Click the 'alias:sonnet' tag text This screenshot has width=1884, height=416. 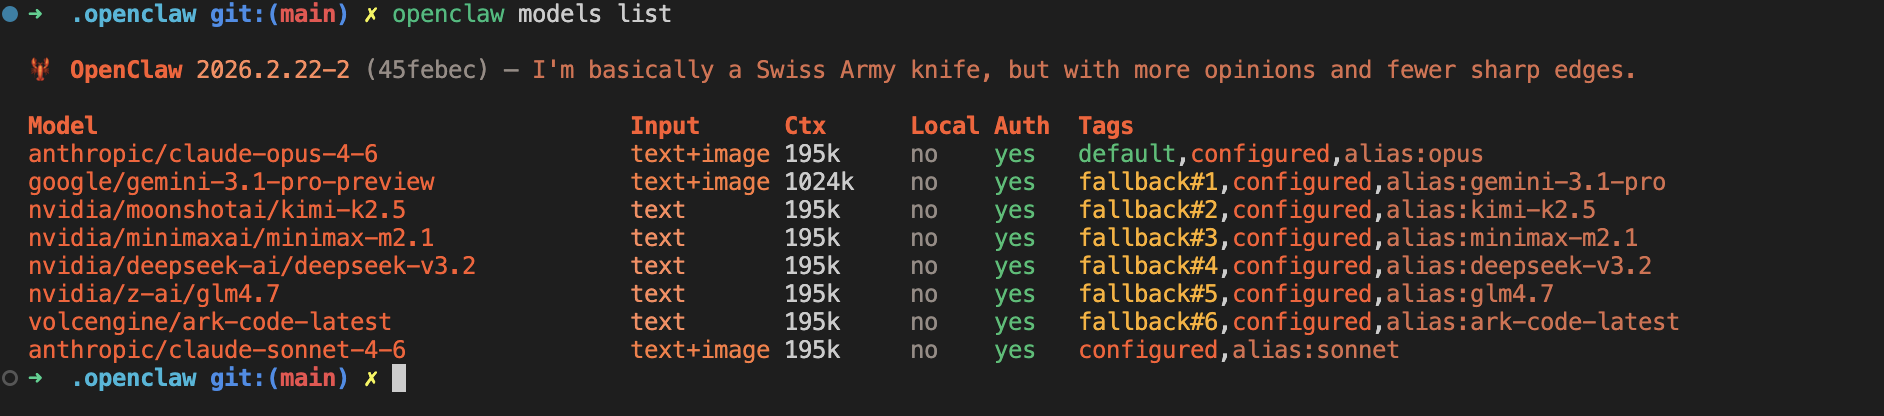pyautogui.click(x=1315, y=350)
